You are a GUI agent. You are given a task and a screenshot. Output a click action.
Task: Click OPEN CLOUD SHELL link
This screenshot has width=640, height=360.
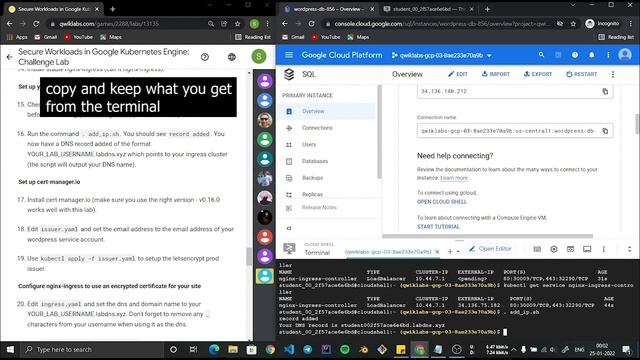[442, 202]
